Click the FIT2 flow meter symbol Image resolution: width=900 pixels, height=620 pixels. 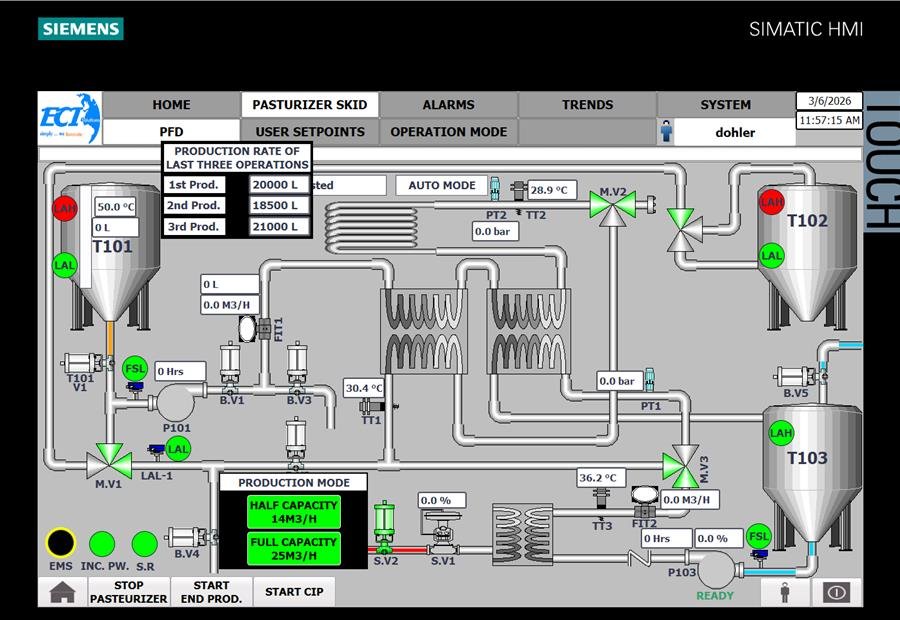(x=645, y=502)
